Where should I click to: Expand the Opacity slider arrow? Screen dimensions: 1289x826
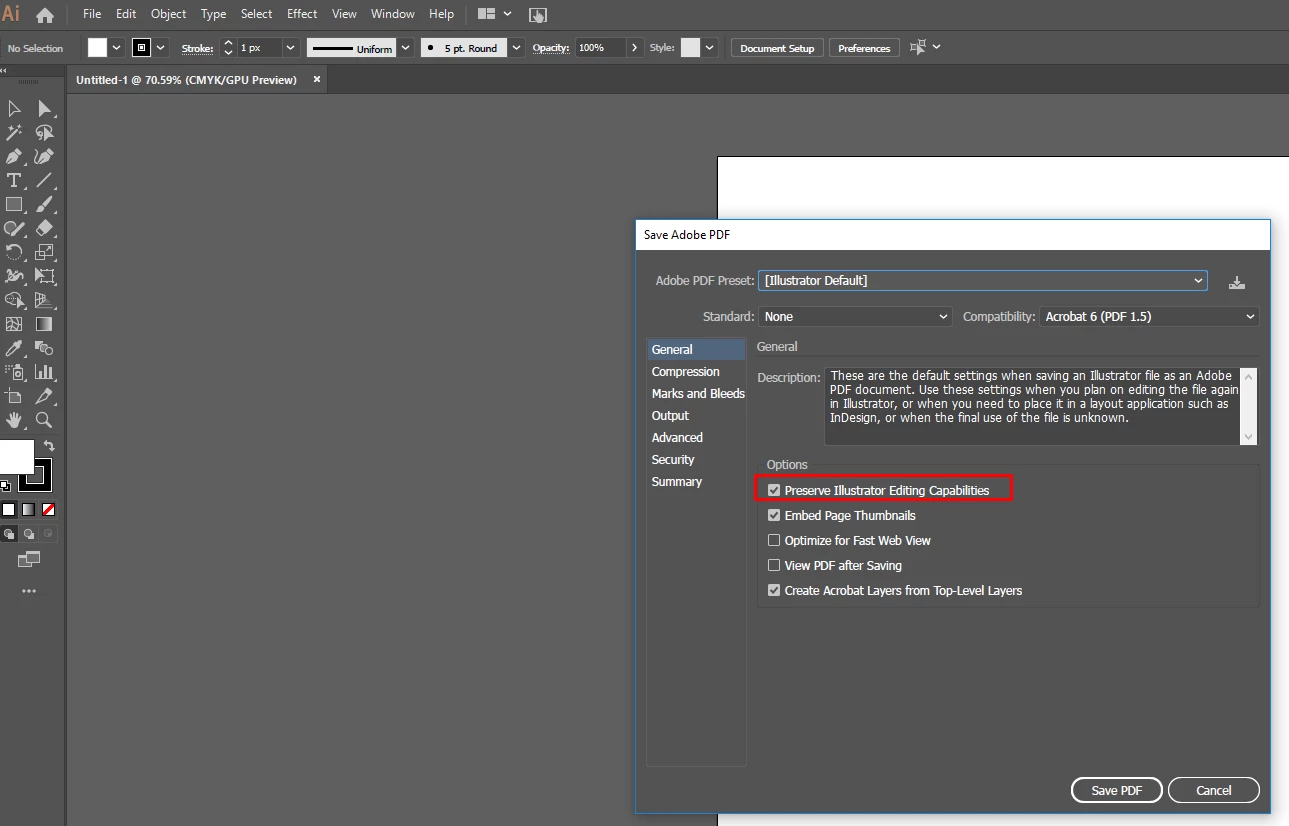635,48
